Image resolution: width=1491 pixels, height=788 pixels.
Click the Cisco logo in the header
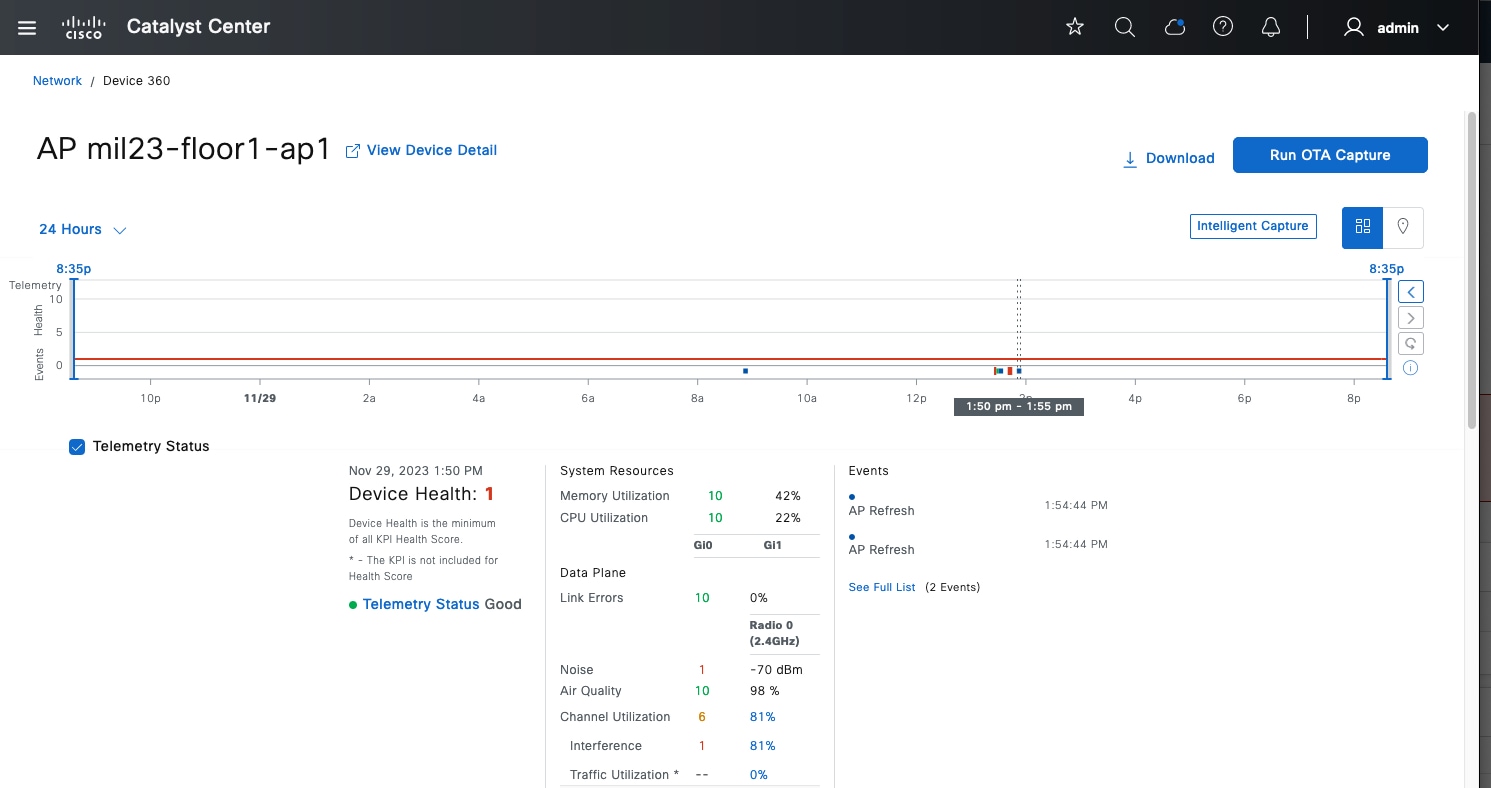click(x=84, y=27)
